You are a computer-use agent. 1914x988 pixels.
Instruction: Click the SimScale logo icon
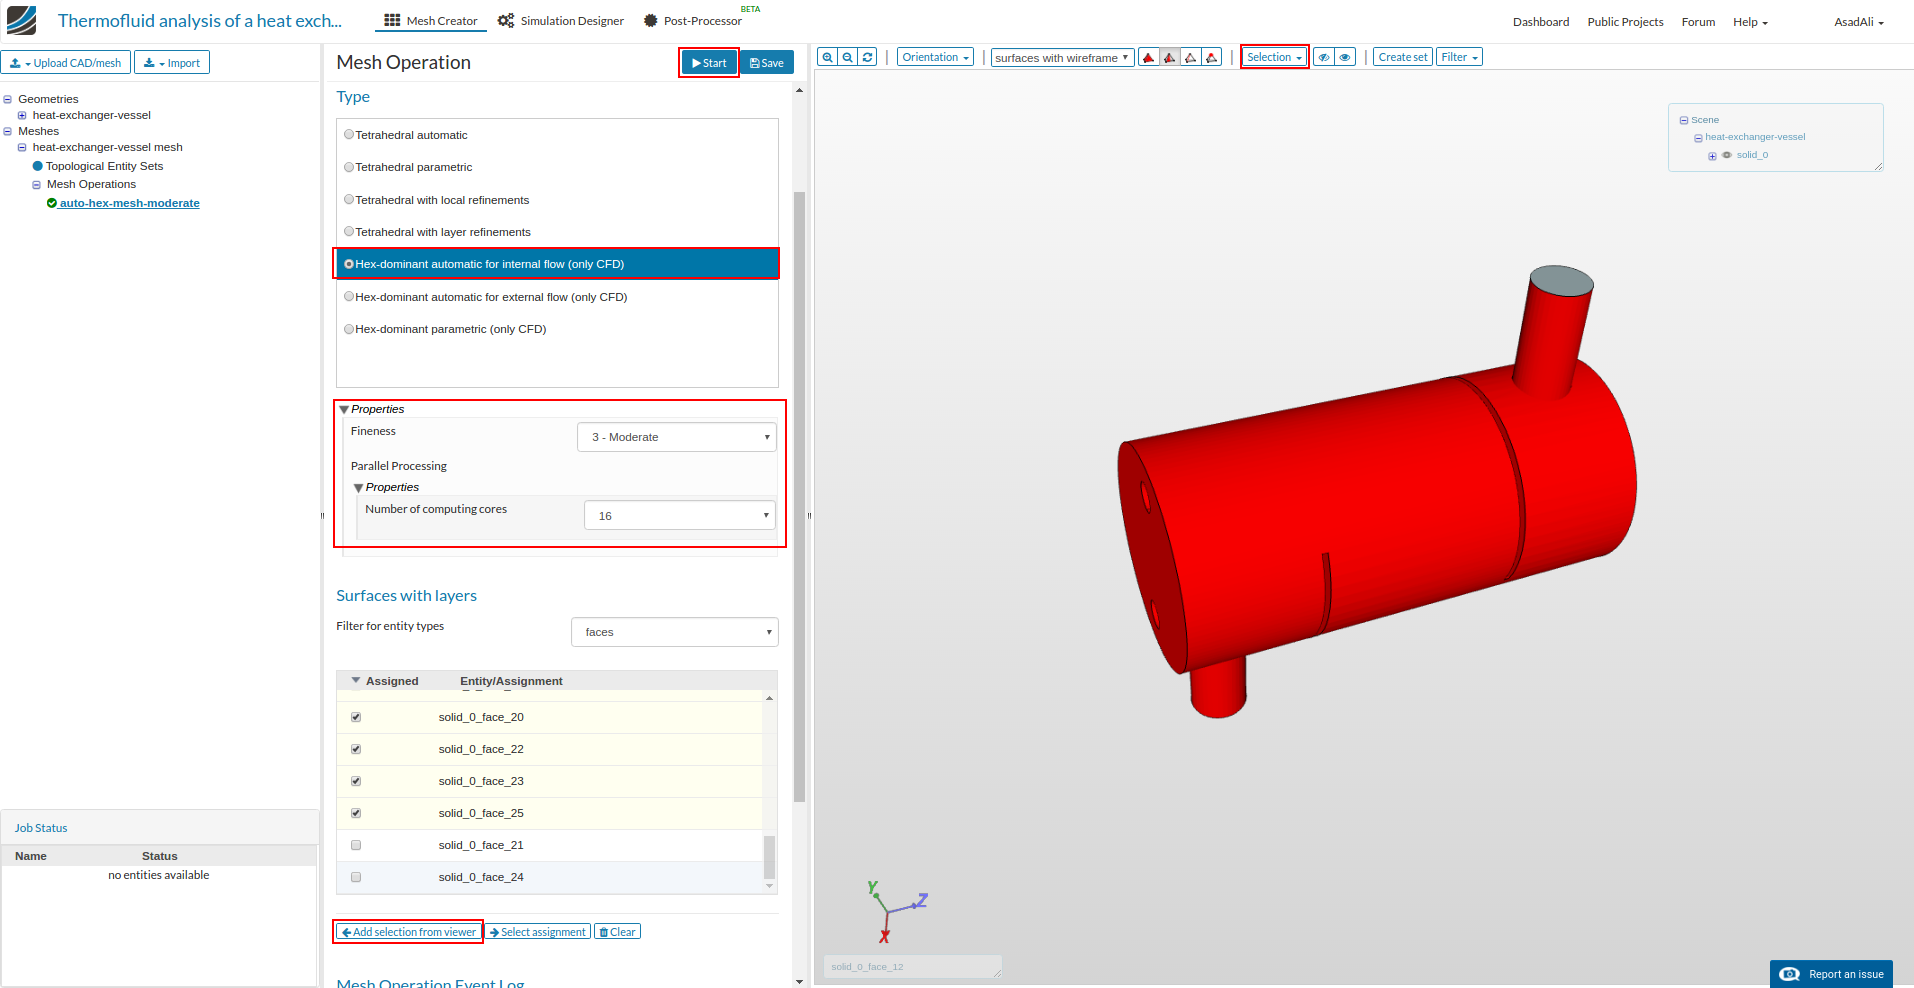click(x=21, y=20)
